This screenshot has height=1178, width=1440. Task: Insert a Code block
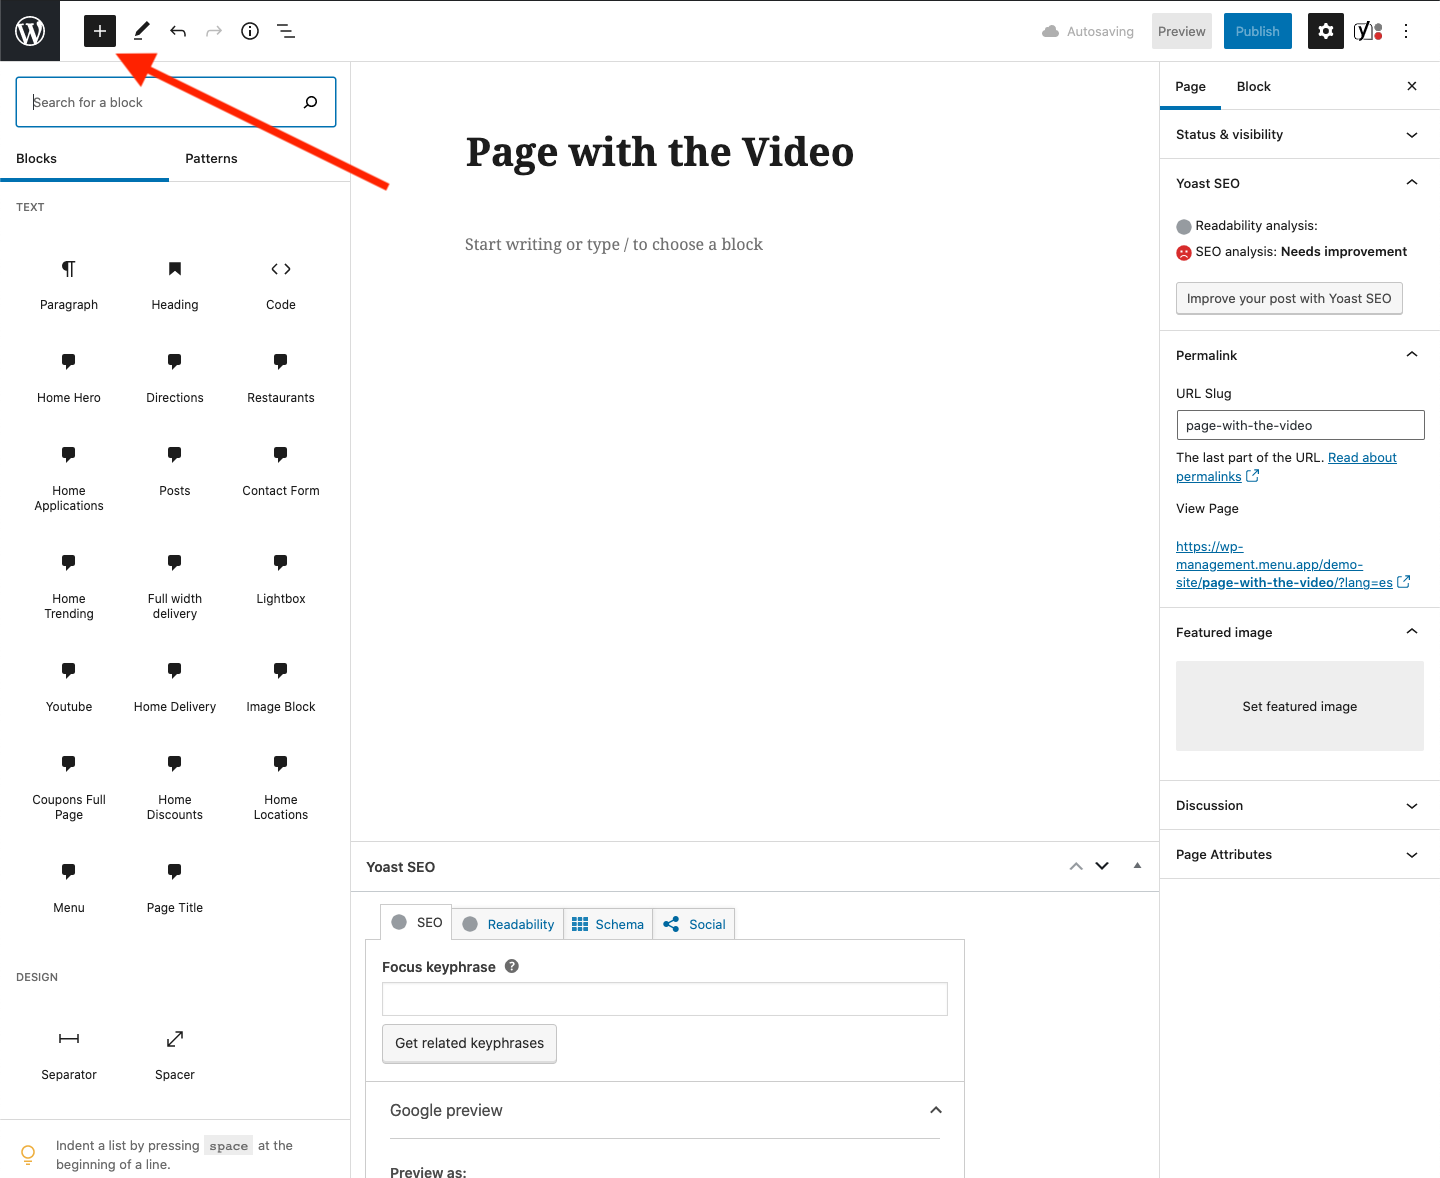click(281, 284)
